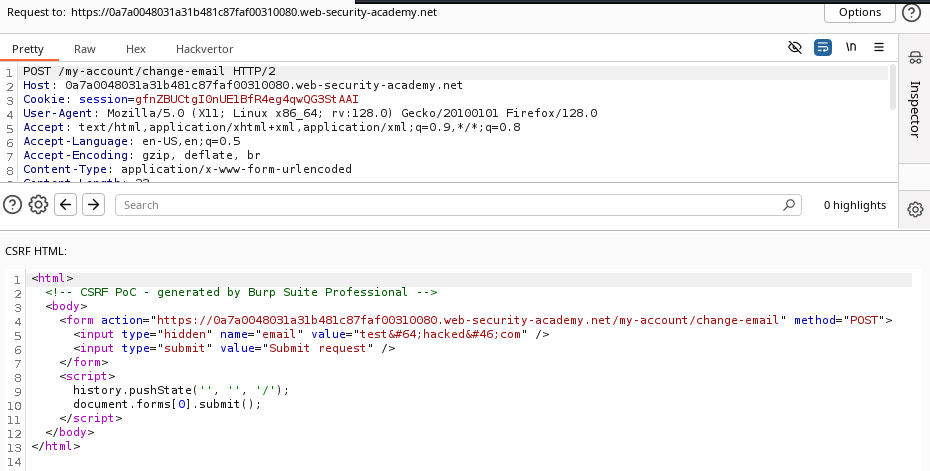The height and width of the screenshot is (471, 930).
Task: Click the 0 highlights label
Action: click(x=855, y=205)
